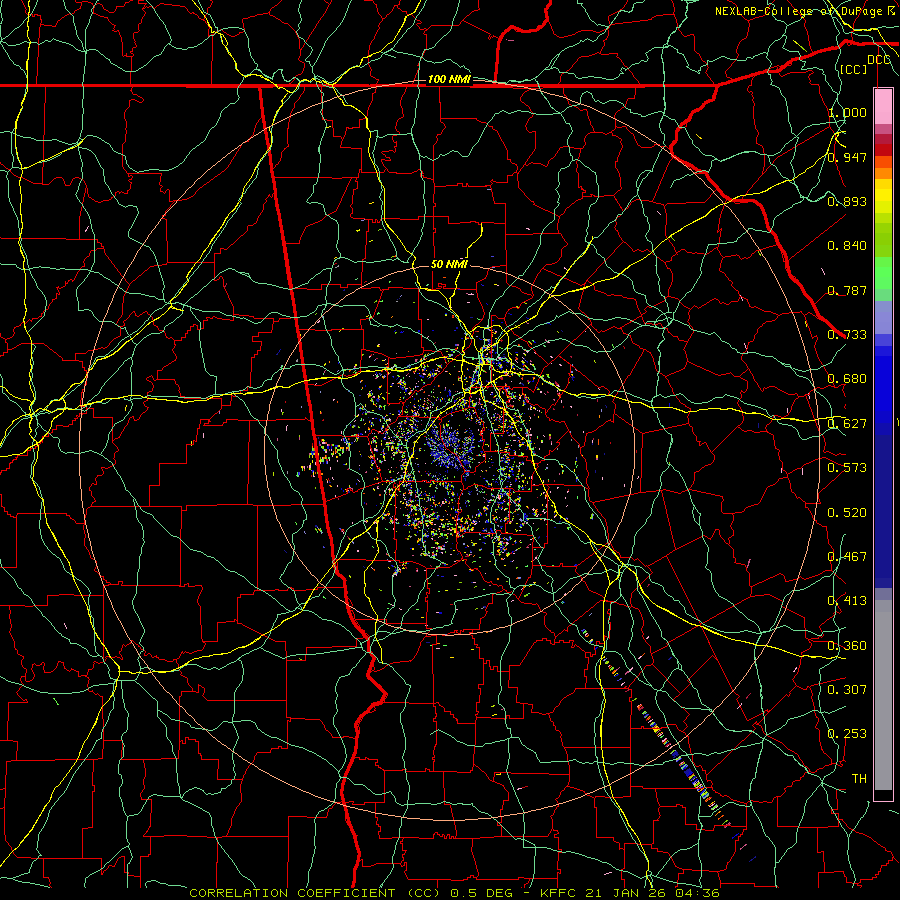Select the 100 NMI range ring label

pyautogui.click(x=449, y=79)
